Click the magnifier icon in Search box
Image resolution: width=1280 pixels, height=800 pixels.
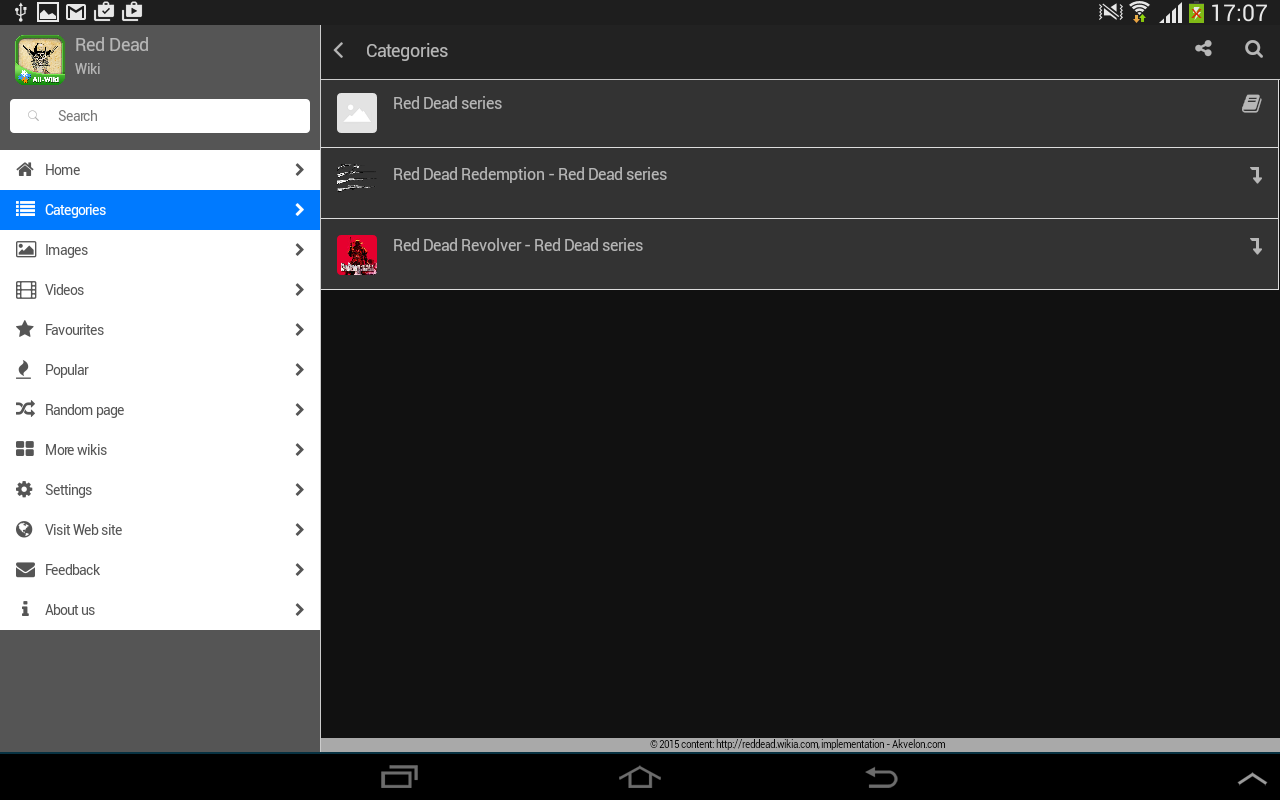pyautogui.click(x=34, y=116)
